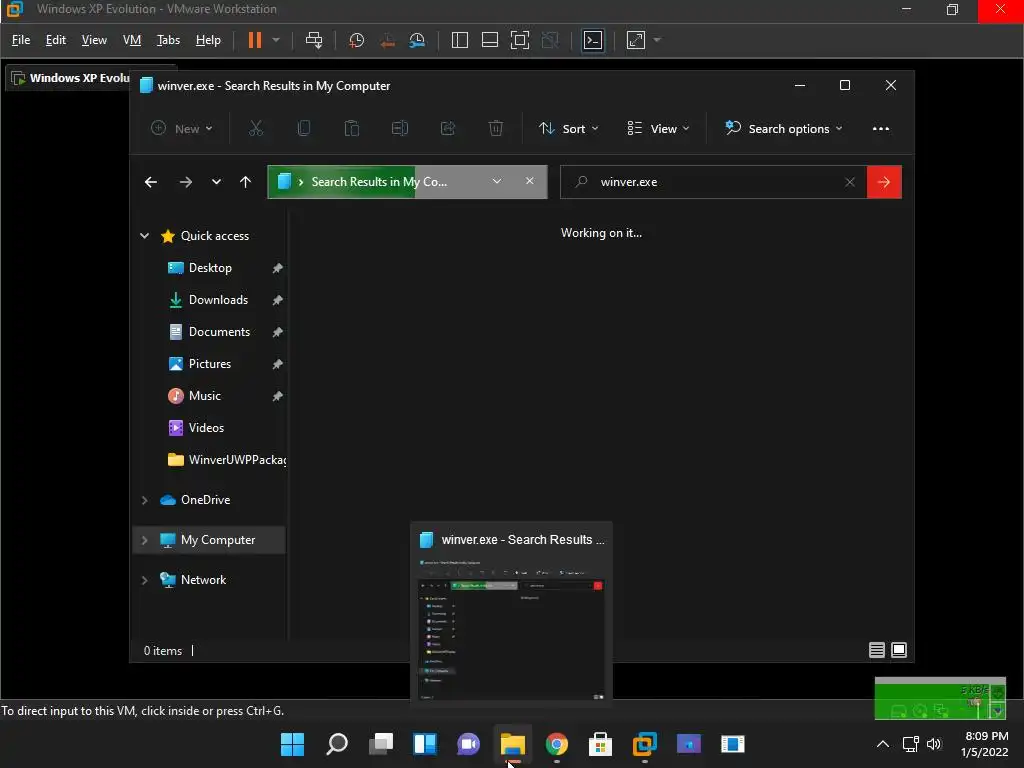Click Send Ctrl+Alt+Del icon in VMware toolbar
Screen dimensions: 1024x768
(x=314, y=40)
